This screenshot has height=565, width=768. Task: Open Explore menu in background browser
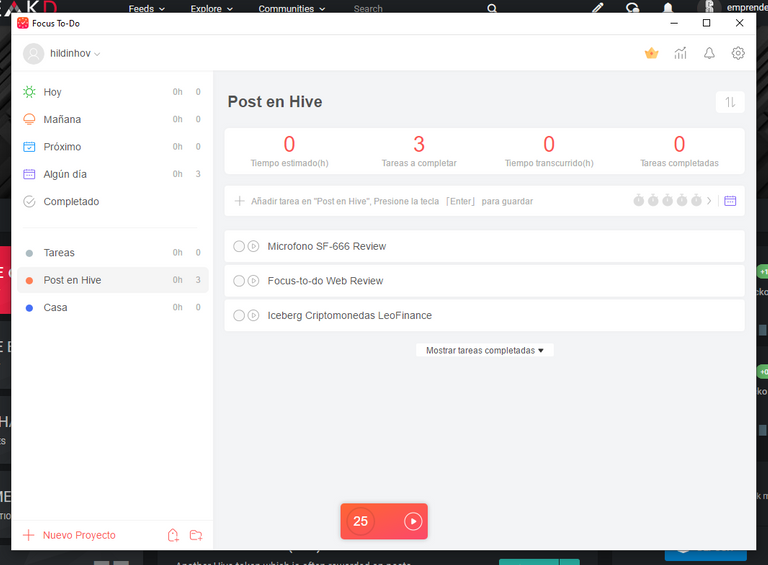(x=211, y=8)
